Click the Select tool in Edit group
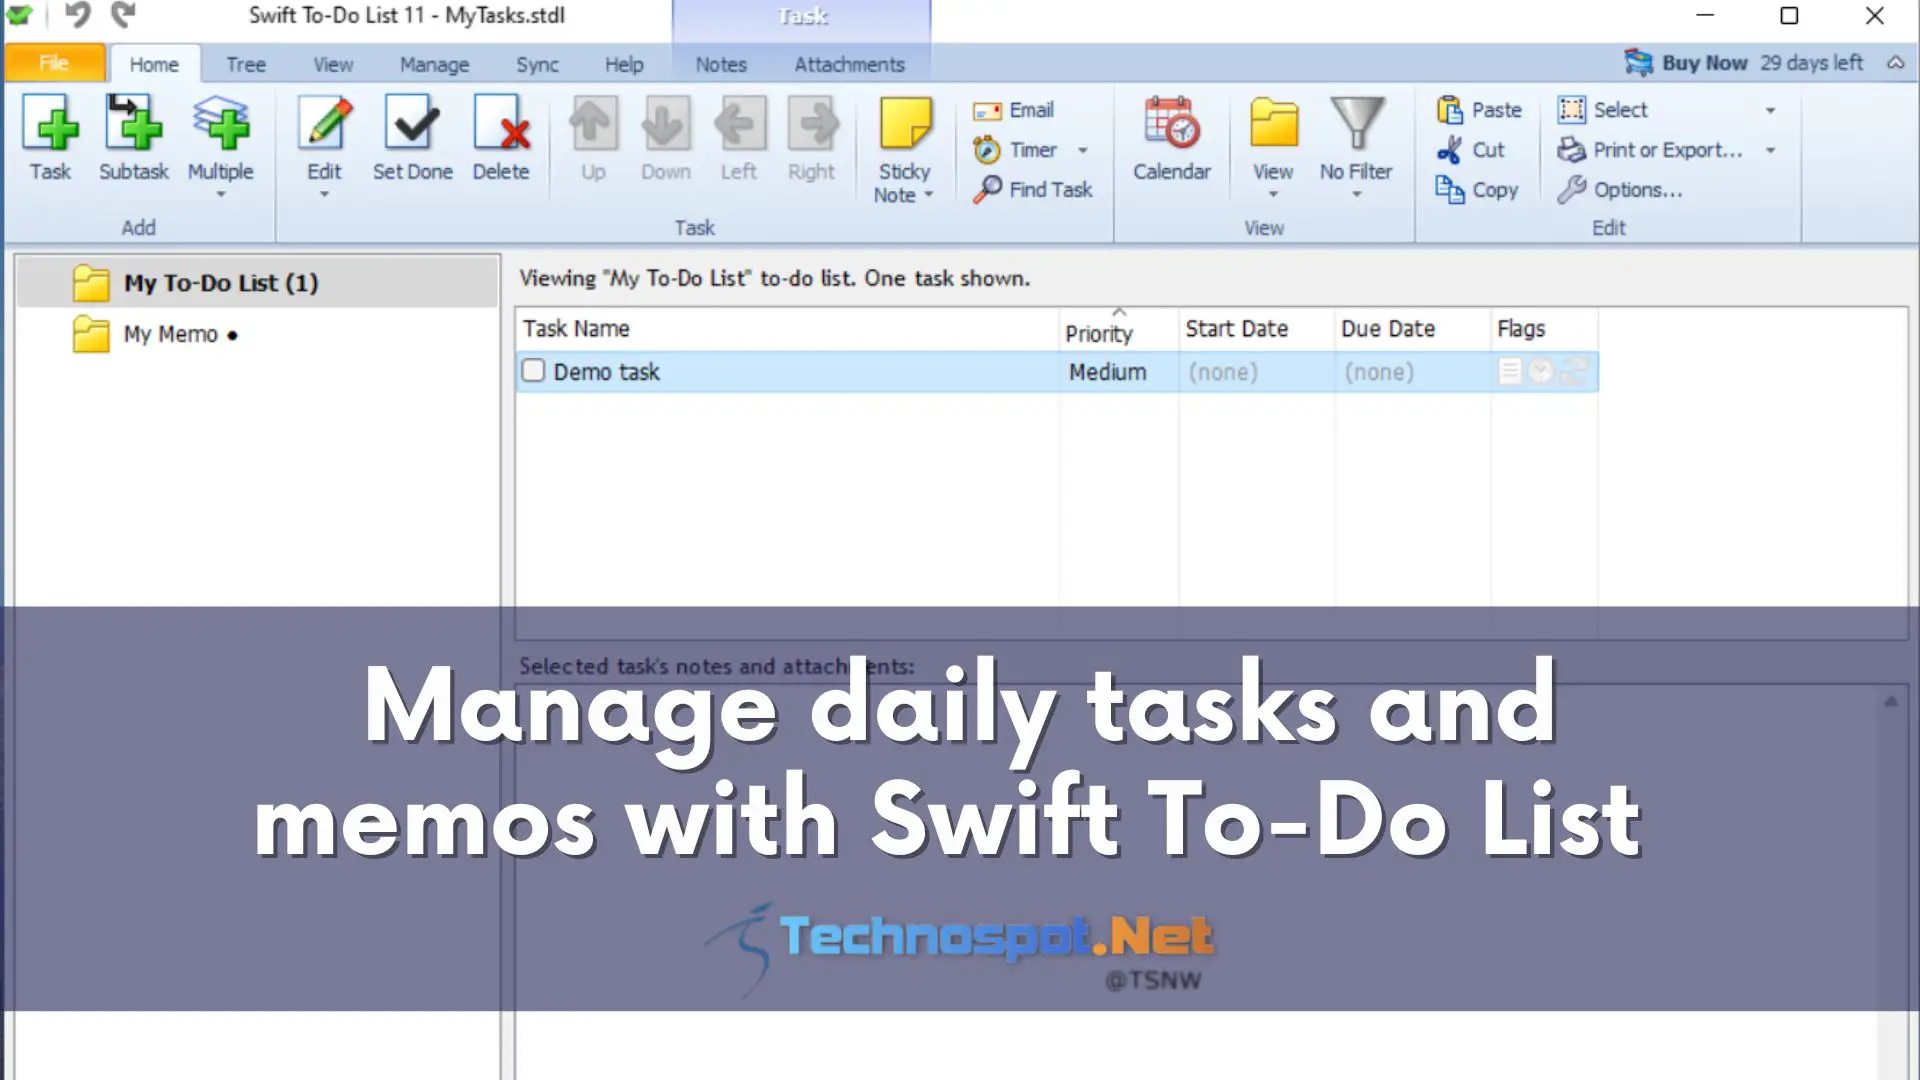This screenshot has width=1920, height=1080. click(x=1602, y=110)
